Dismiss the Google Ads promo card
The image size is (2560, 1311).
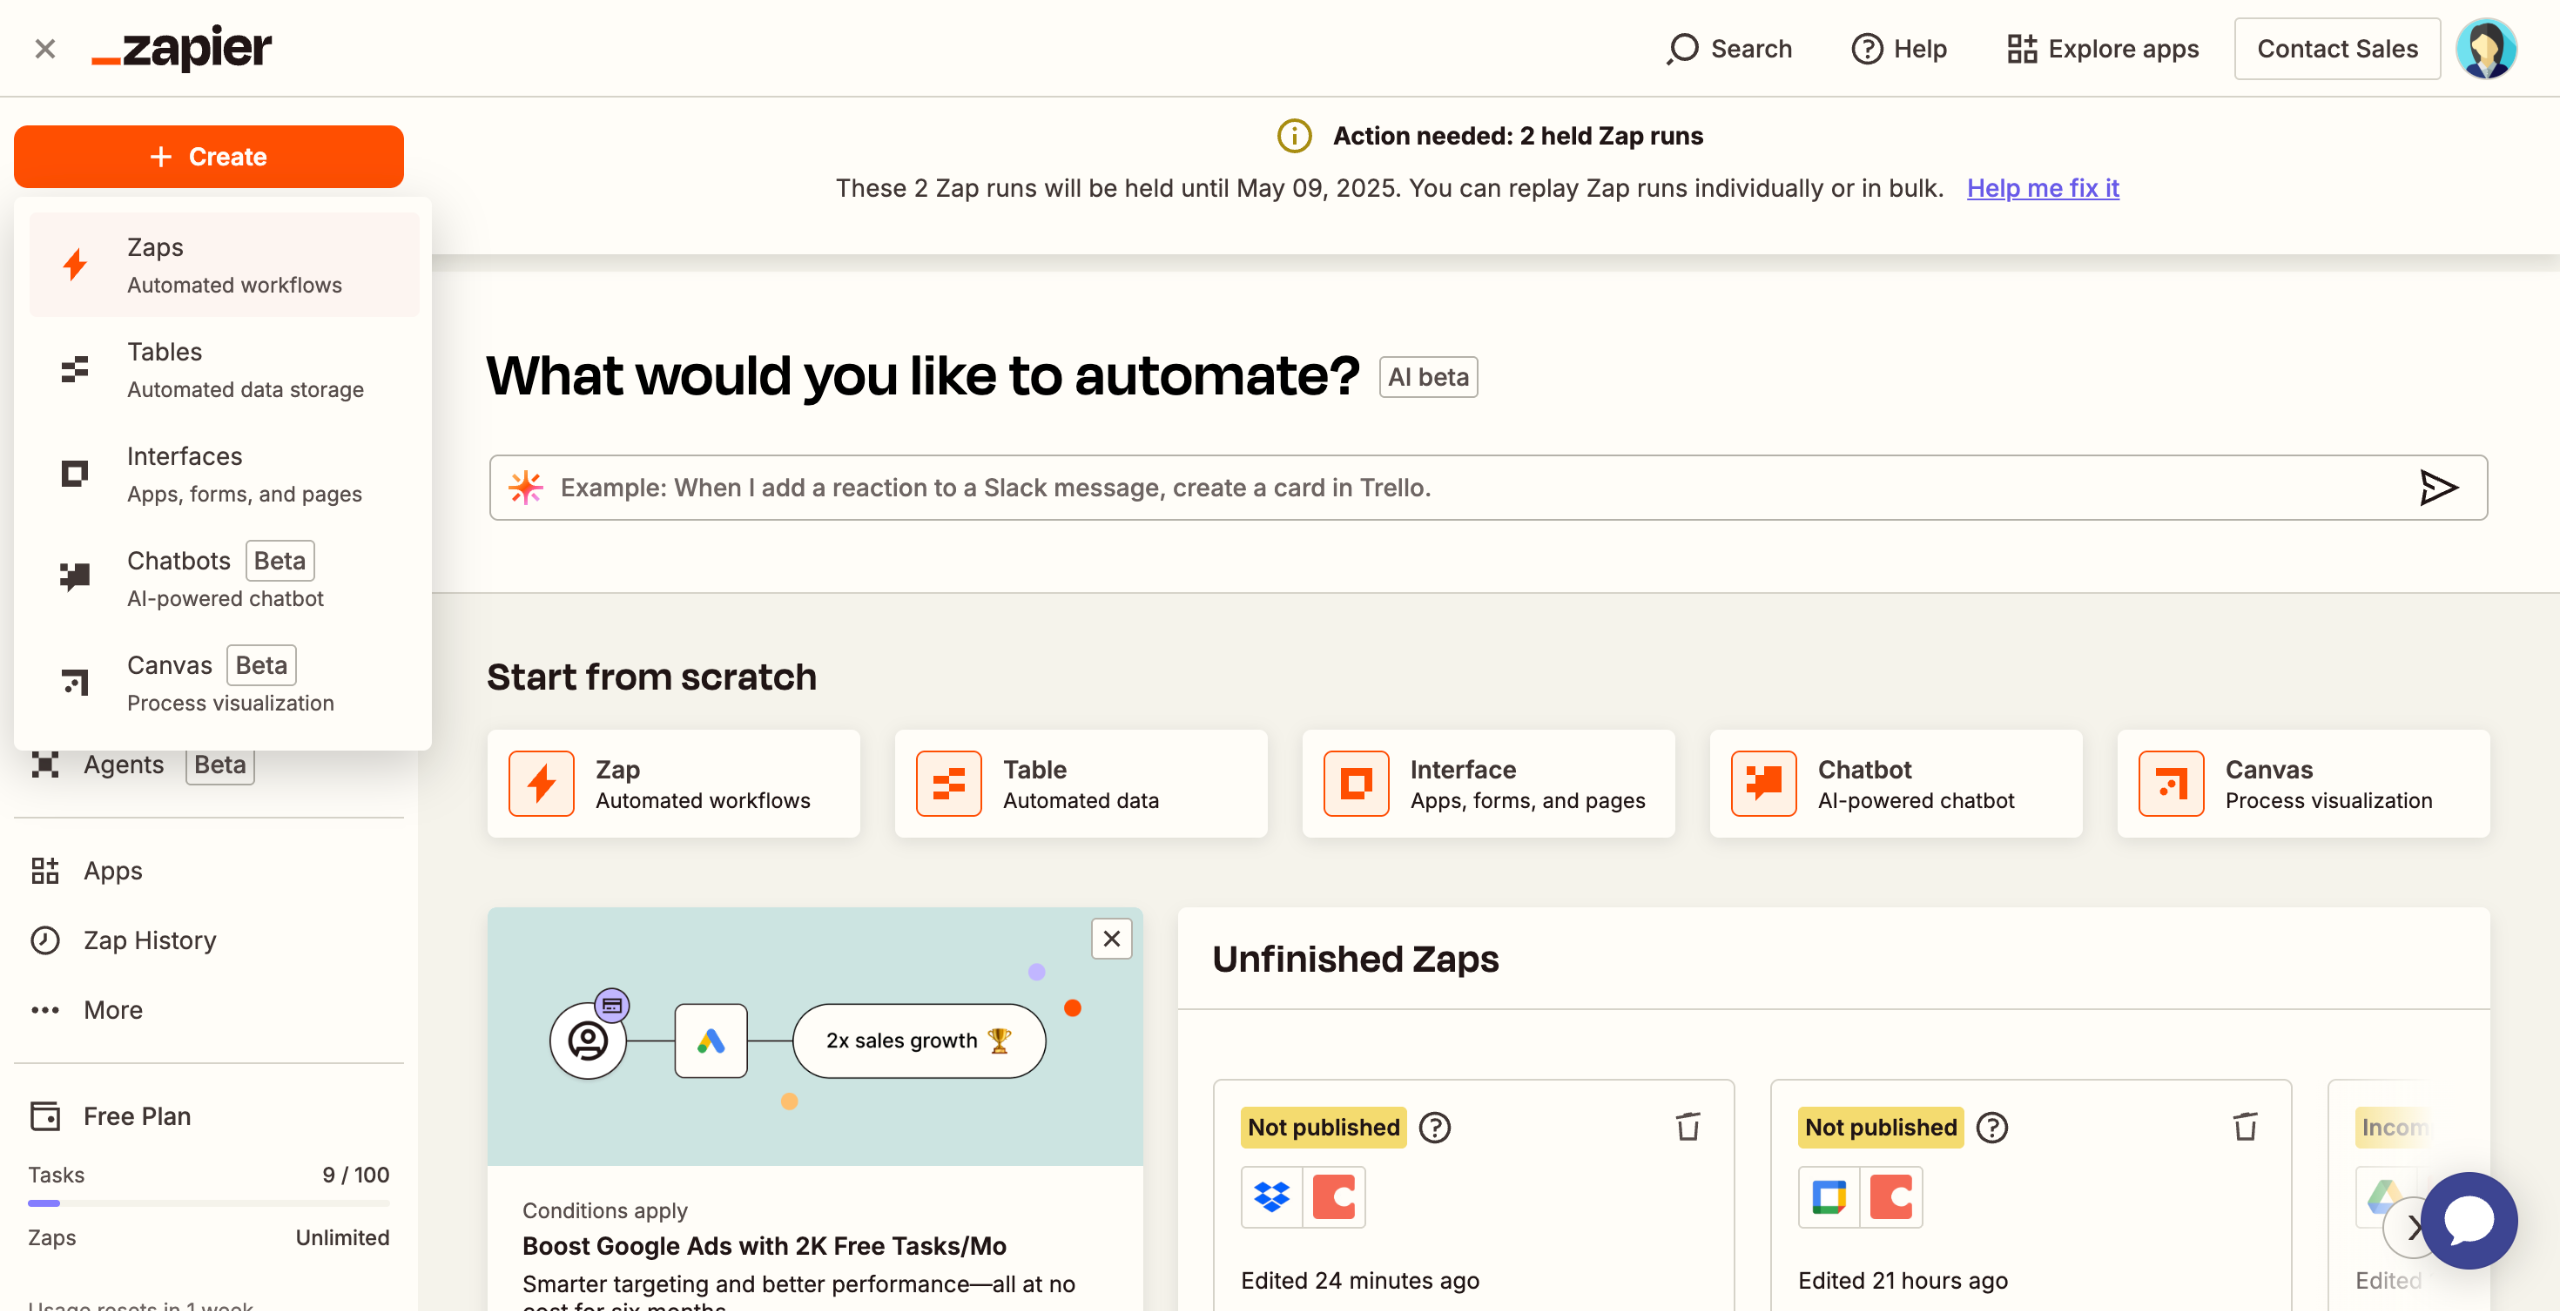pyautogui.click(x=1111, y=939)
